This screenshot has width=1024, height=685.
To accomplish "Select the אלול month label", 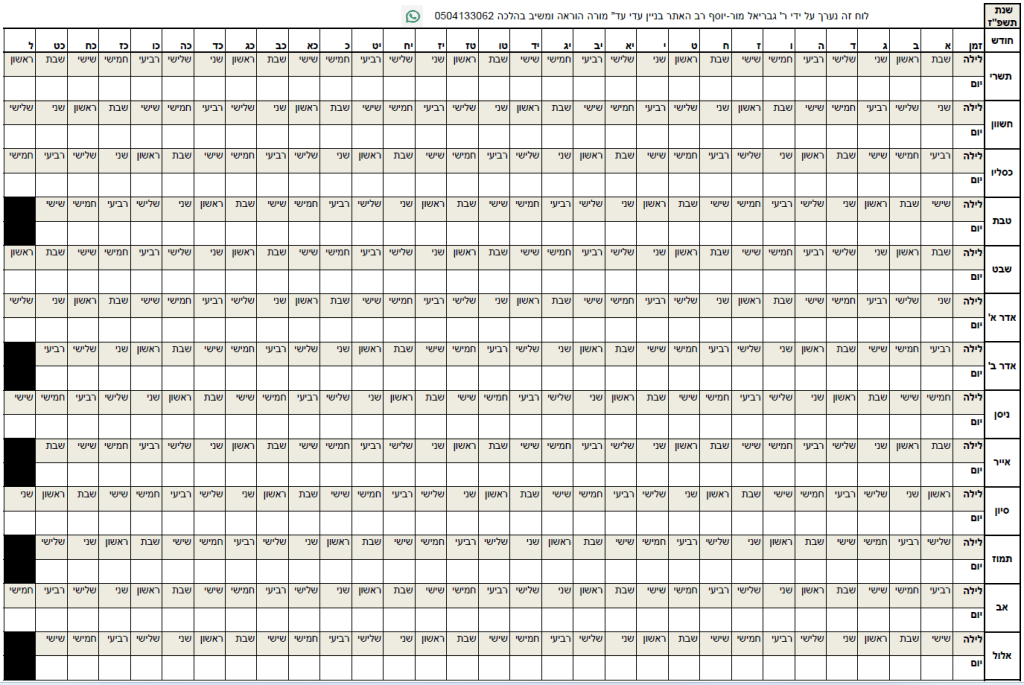I will coord(1004,655).
